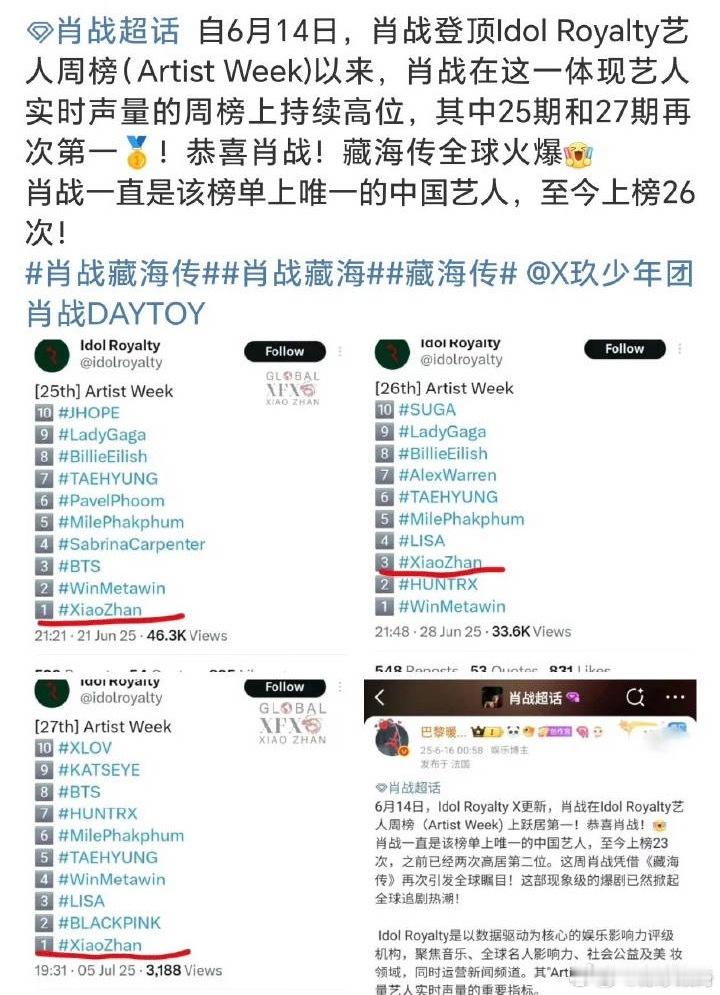Open #SabrinaCarpenter hashtag in 25th list
This screenshot has width=720, height=995.
(x=131, y=544)
